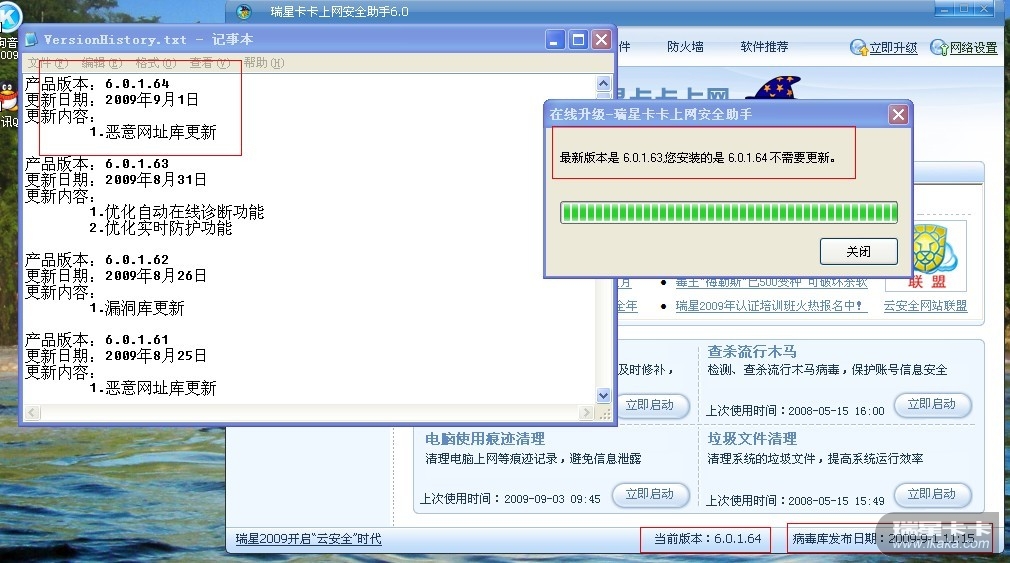Open the 查看(V) menu in Notepad

click(x=209, y=63)
